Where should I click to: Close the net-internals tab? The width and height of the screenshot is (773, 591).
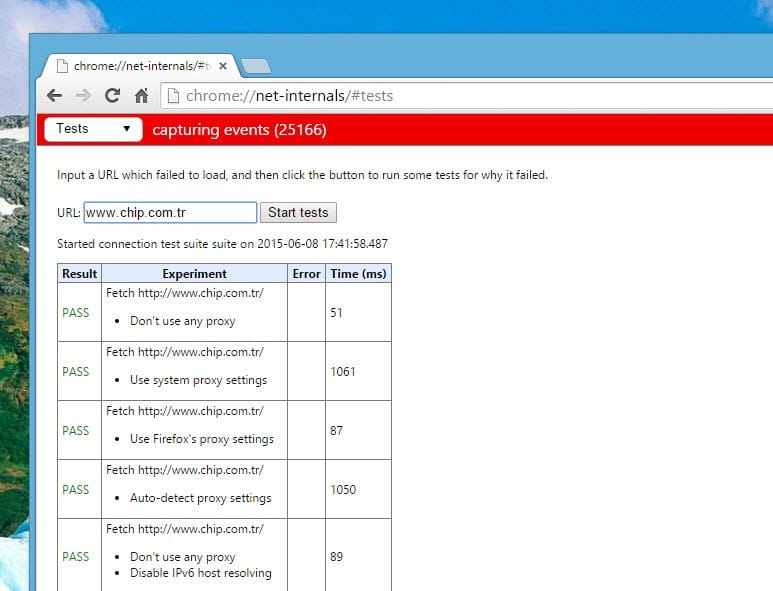point(223,66)
